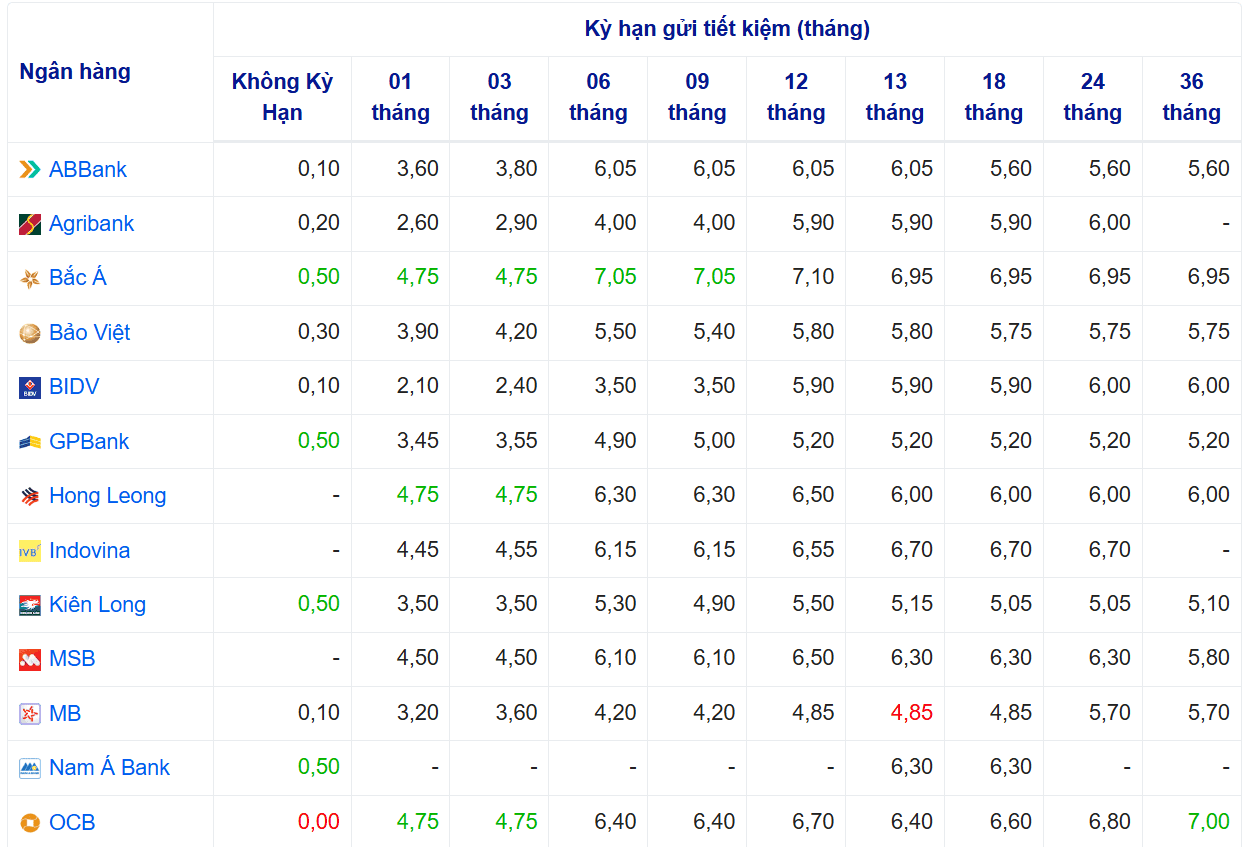Viewport: 1246px width, 847px height.
Task: Click Agribank 01-month rate 2,60
Action: pyautogui.click(x=417, y=223)
